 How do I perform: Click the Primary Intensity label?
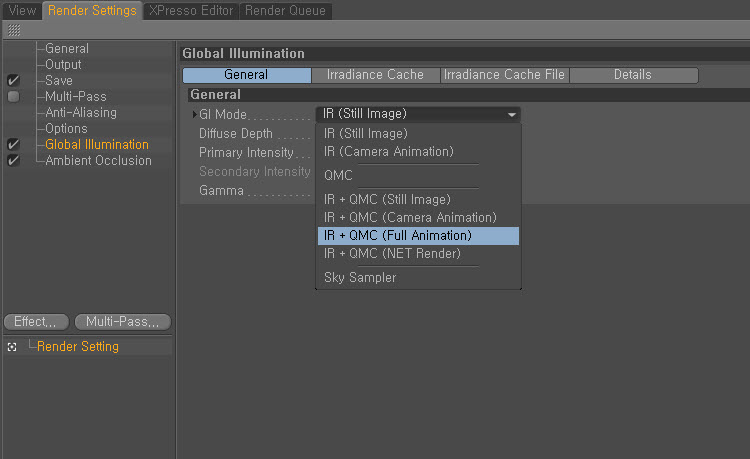(x=246, y=153)
